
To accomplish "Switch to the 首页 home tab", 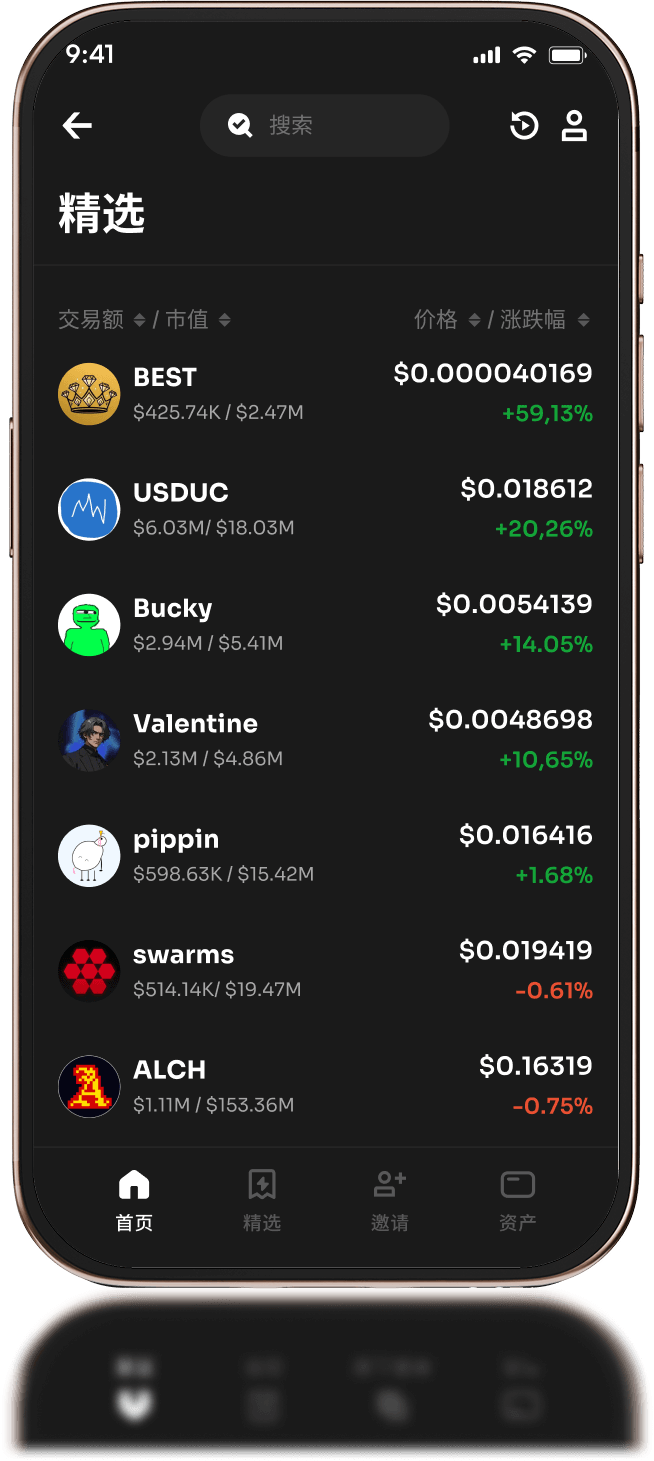I will pos(134,1201).
